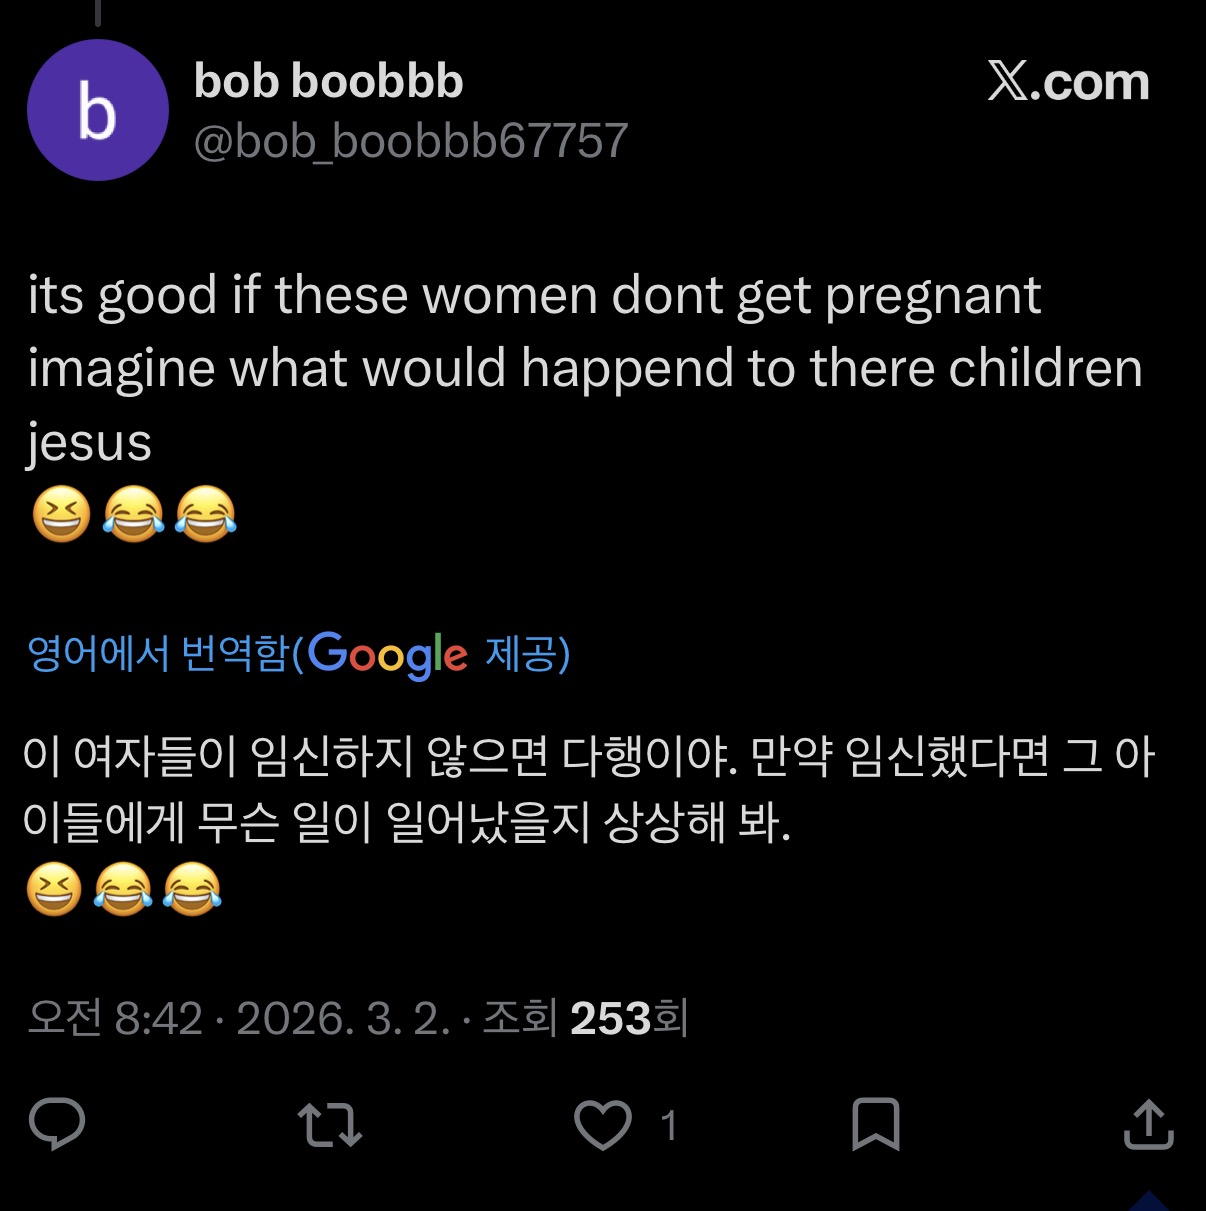Open the reply speech bubble icon
This screenshot has height=1211, width=1206.
(x=57, y=1124)
